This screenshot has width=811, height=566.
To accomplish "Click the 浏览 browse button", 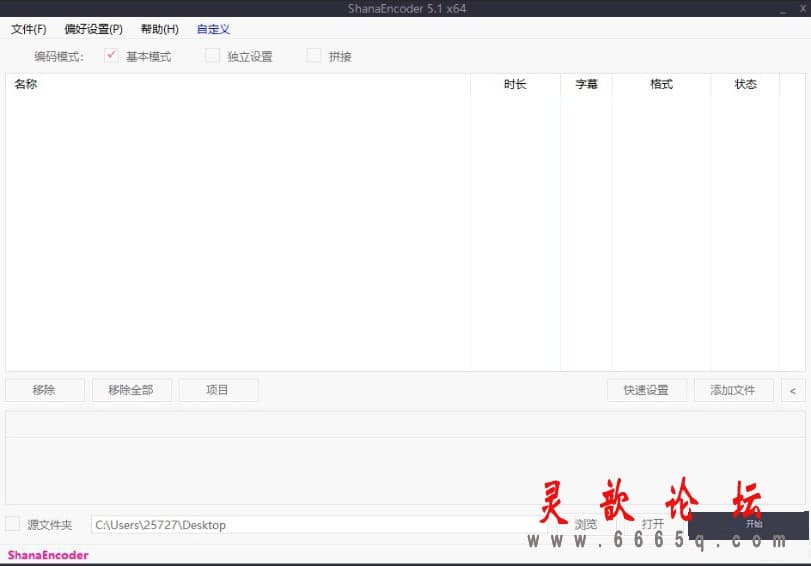I will (585, 525).
